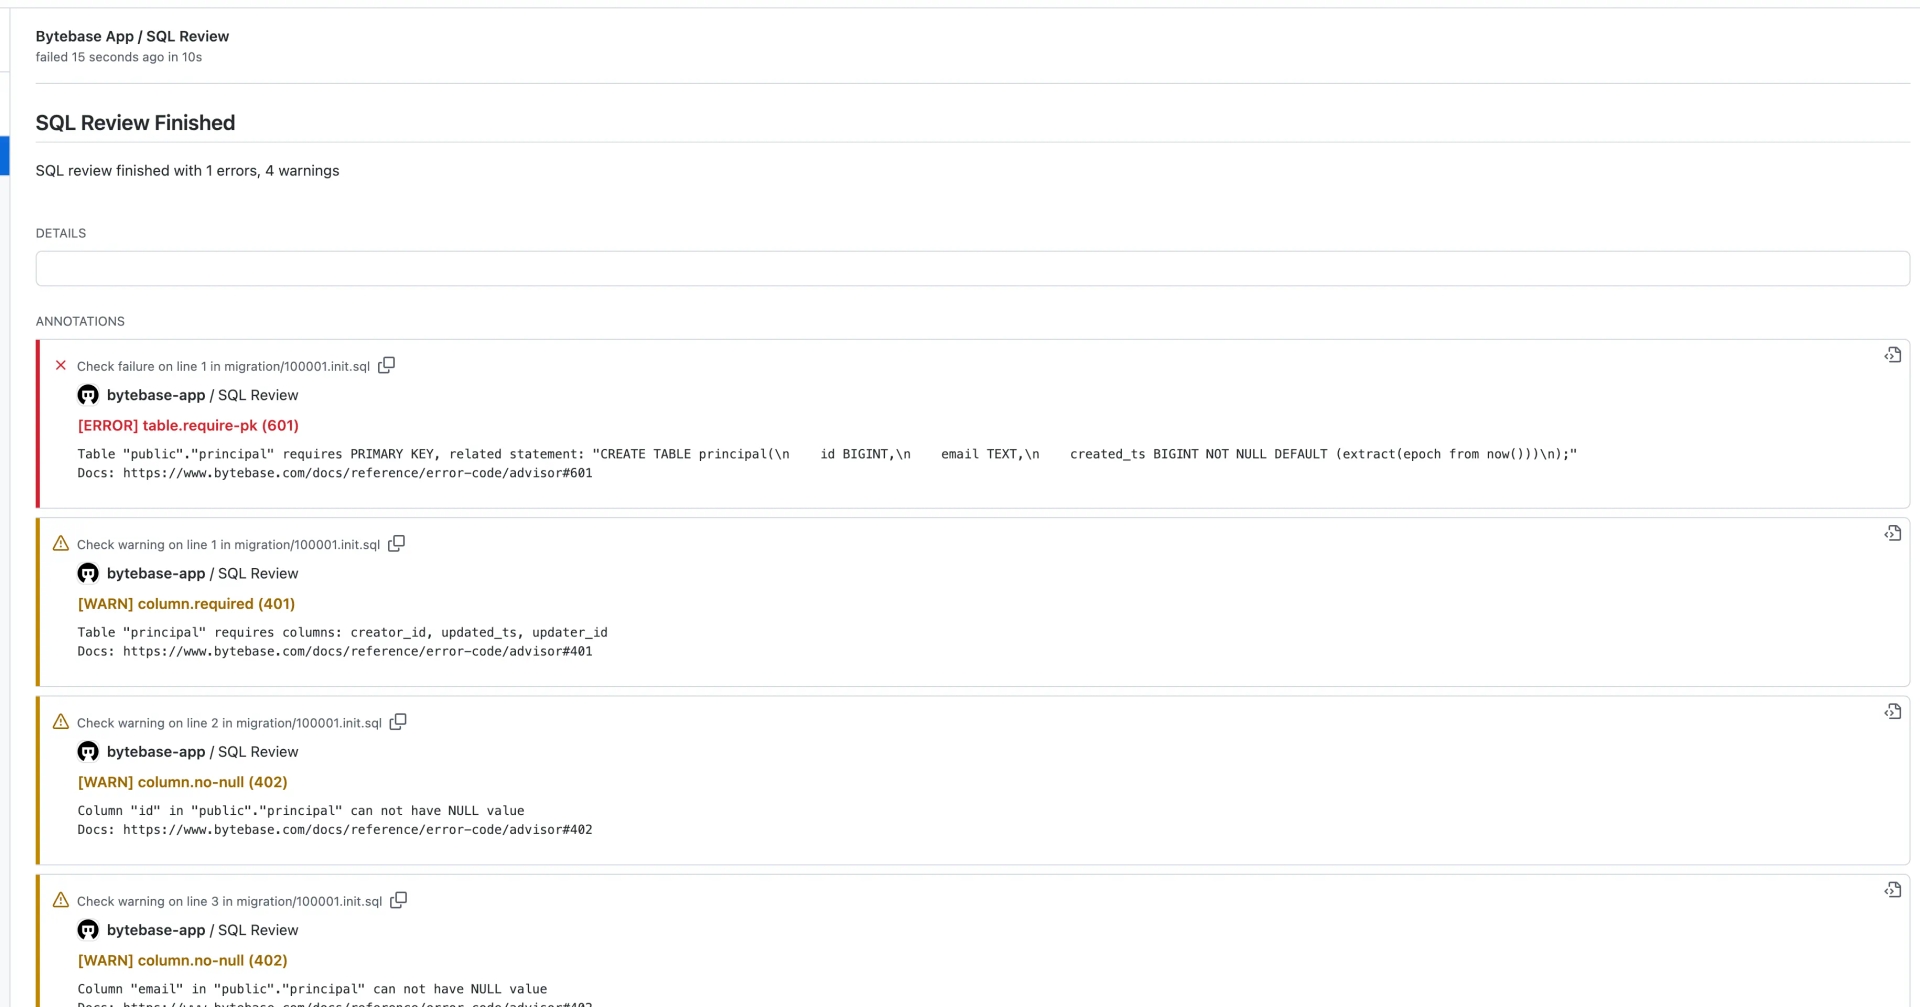View raw details of column.required warning annotation

pyautogui.click(x=1893, y=533)
